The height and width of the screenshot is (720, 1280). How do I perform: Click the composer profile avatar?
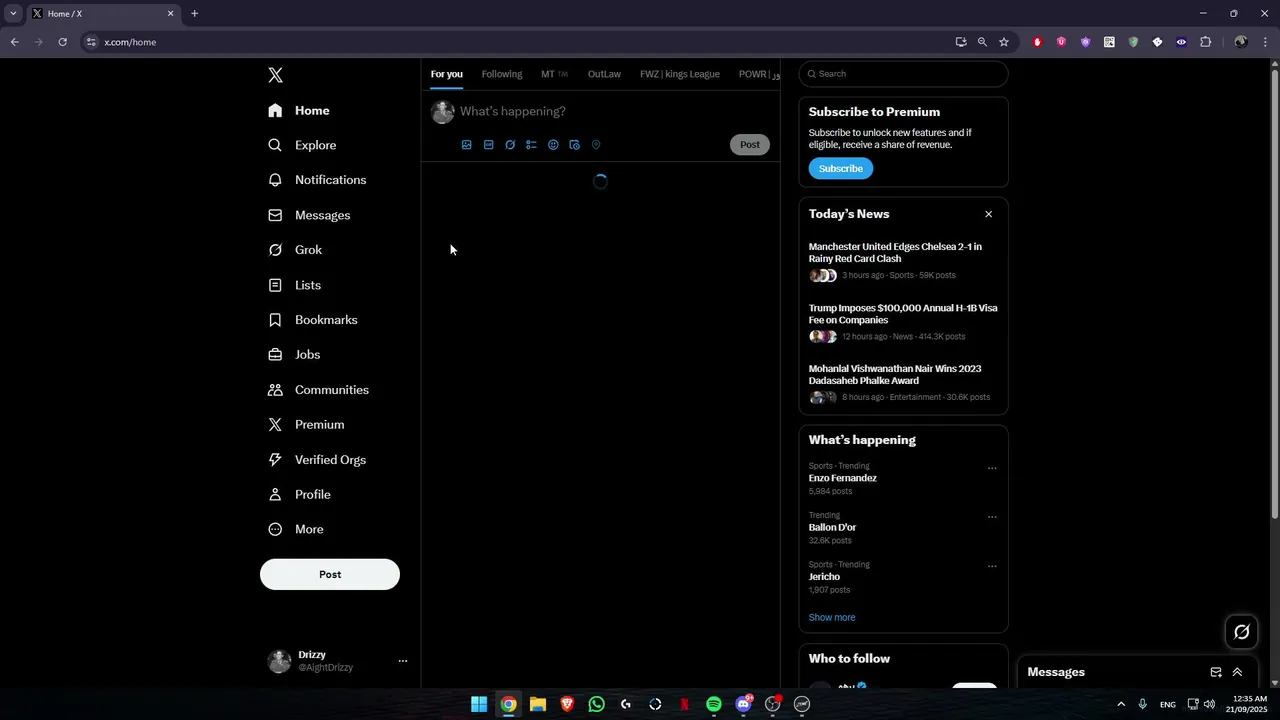coord(443,112)
